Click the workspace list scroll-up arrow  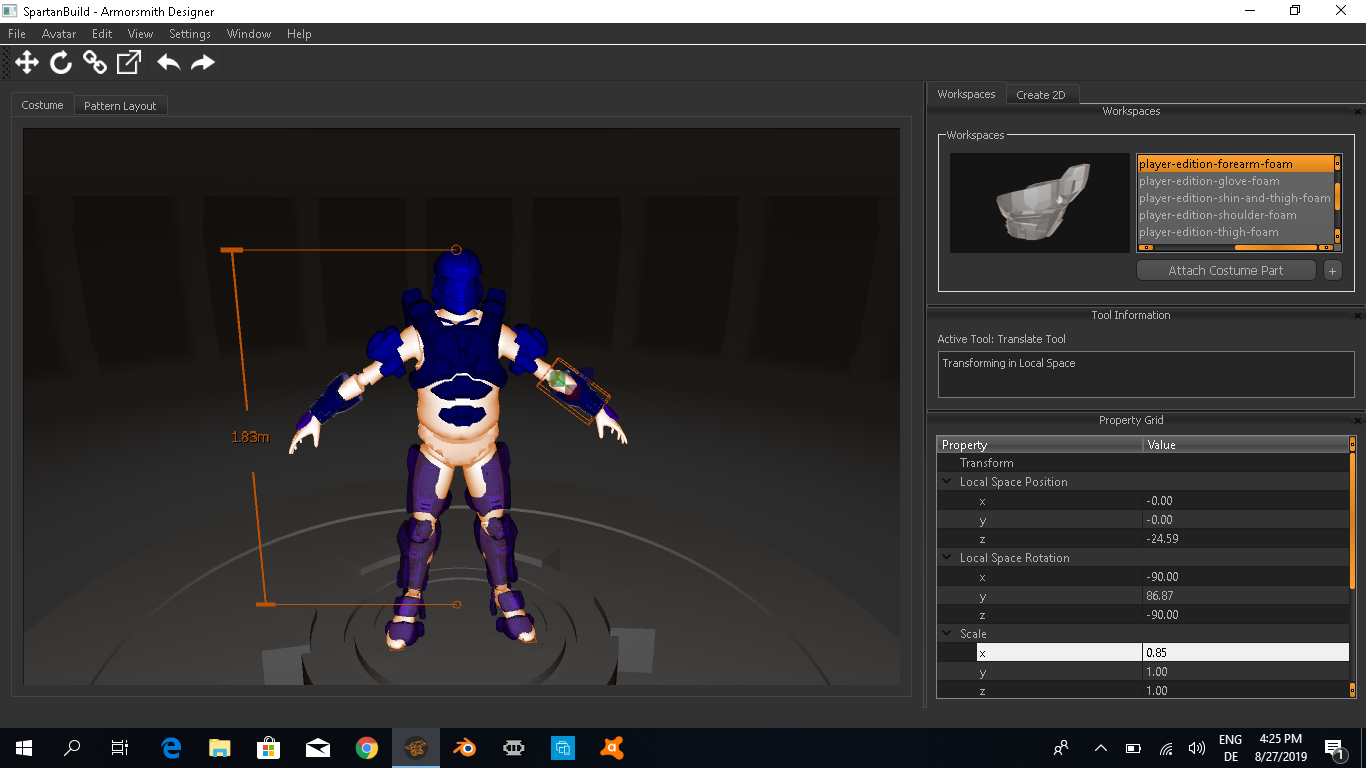[x=1338, y=161]
